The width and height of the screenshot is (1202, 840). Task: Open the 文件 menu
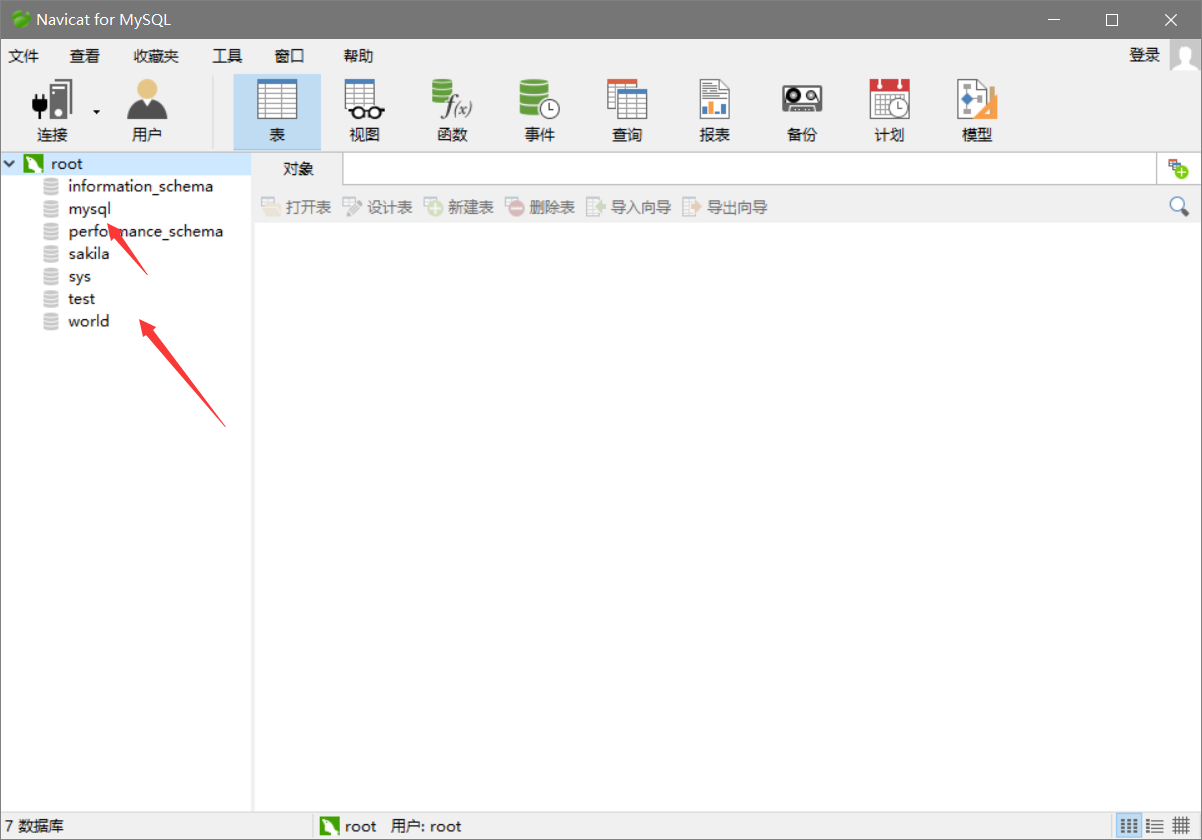pos(24,56)
